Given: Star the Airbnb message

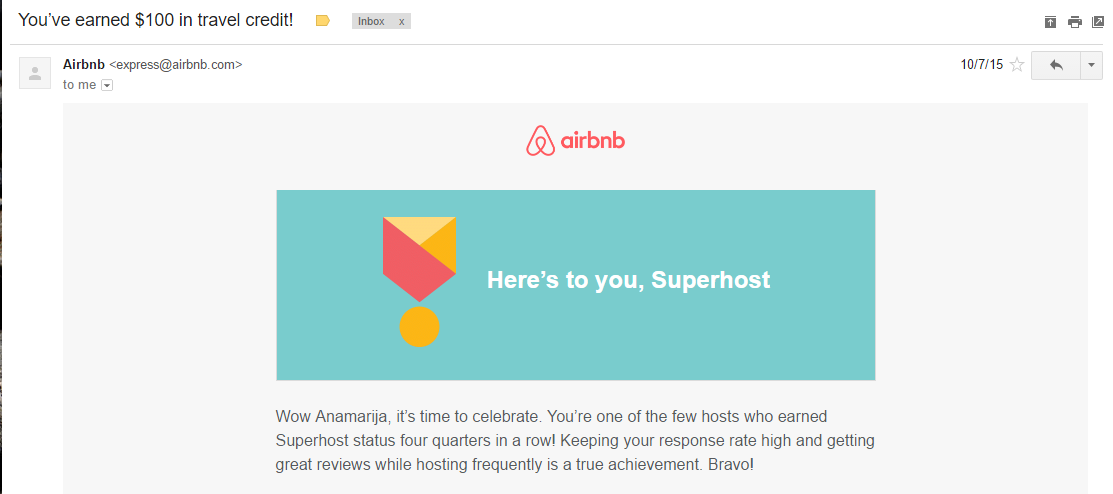Looking at the screenshot, I should point(1017,65).
